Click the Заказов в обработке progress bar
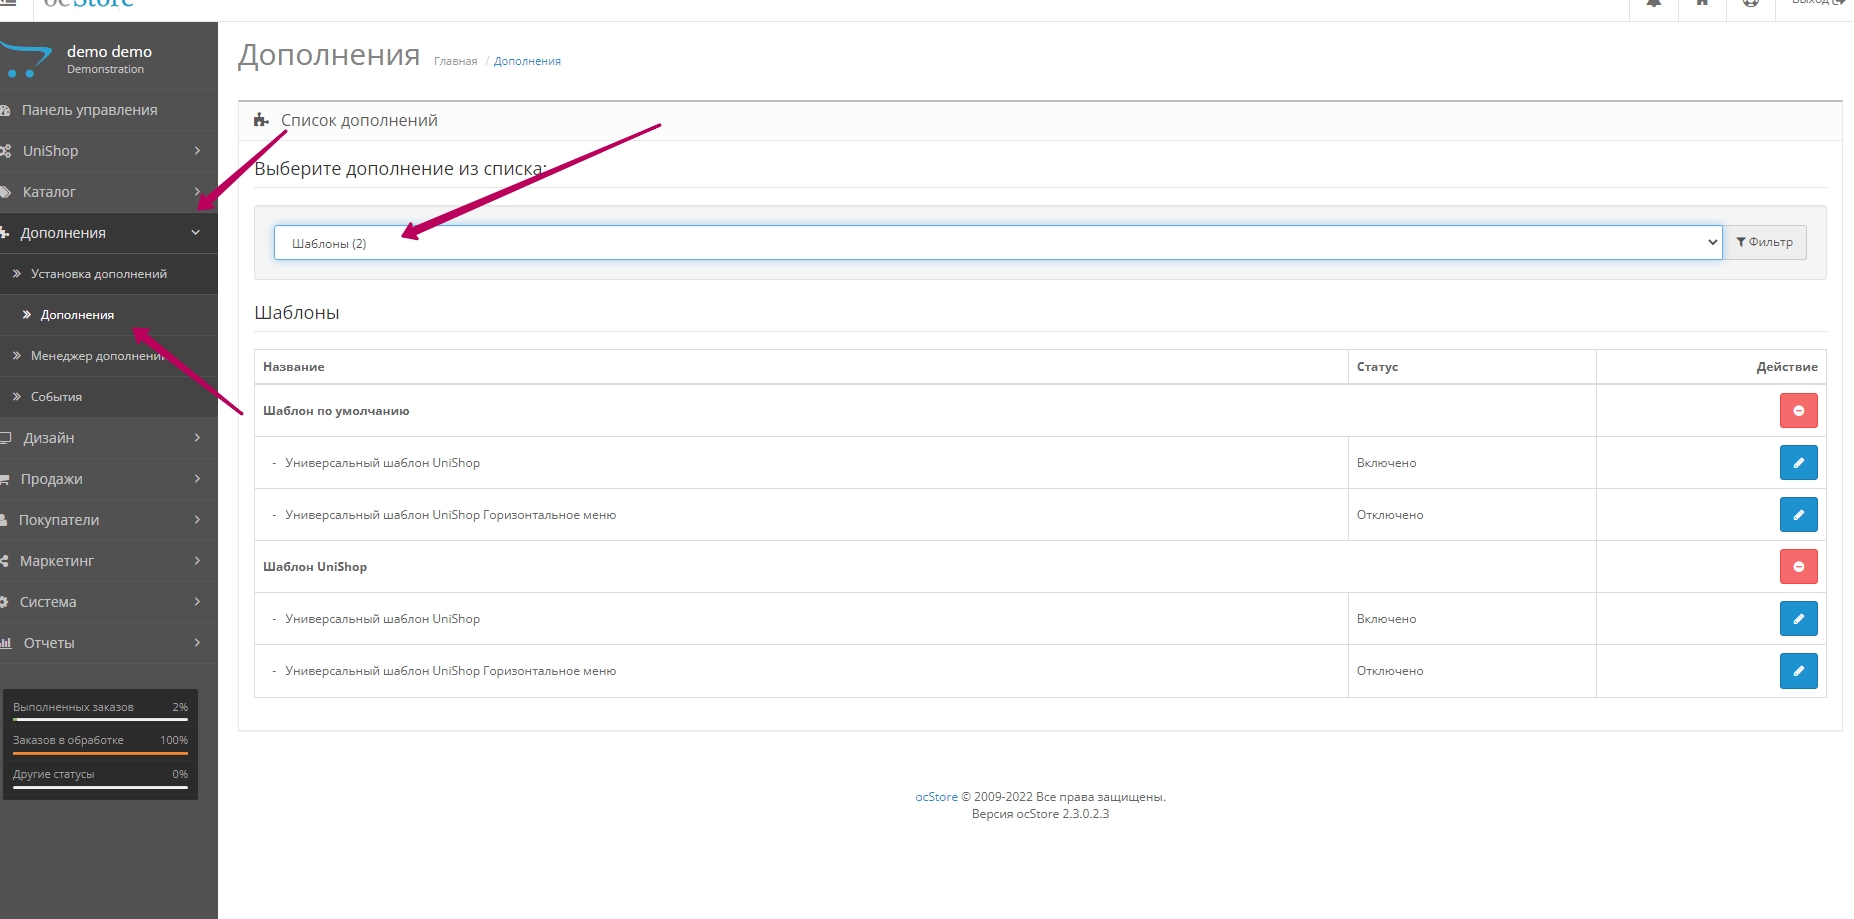The image size is (1854, 919). [x=100, y=753]
